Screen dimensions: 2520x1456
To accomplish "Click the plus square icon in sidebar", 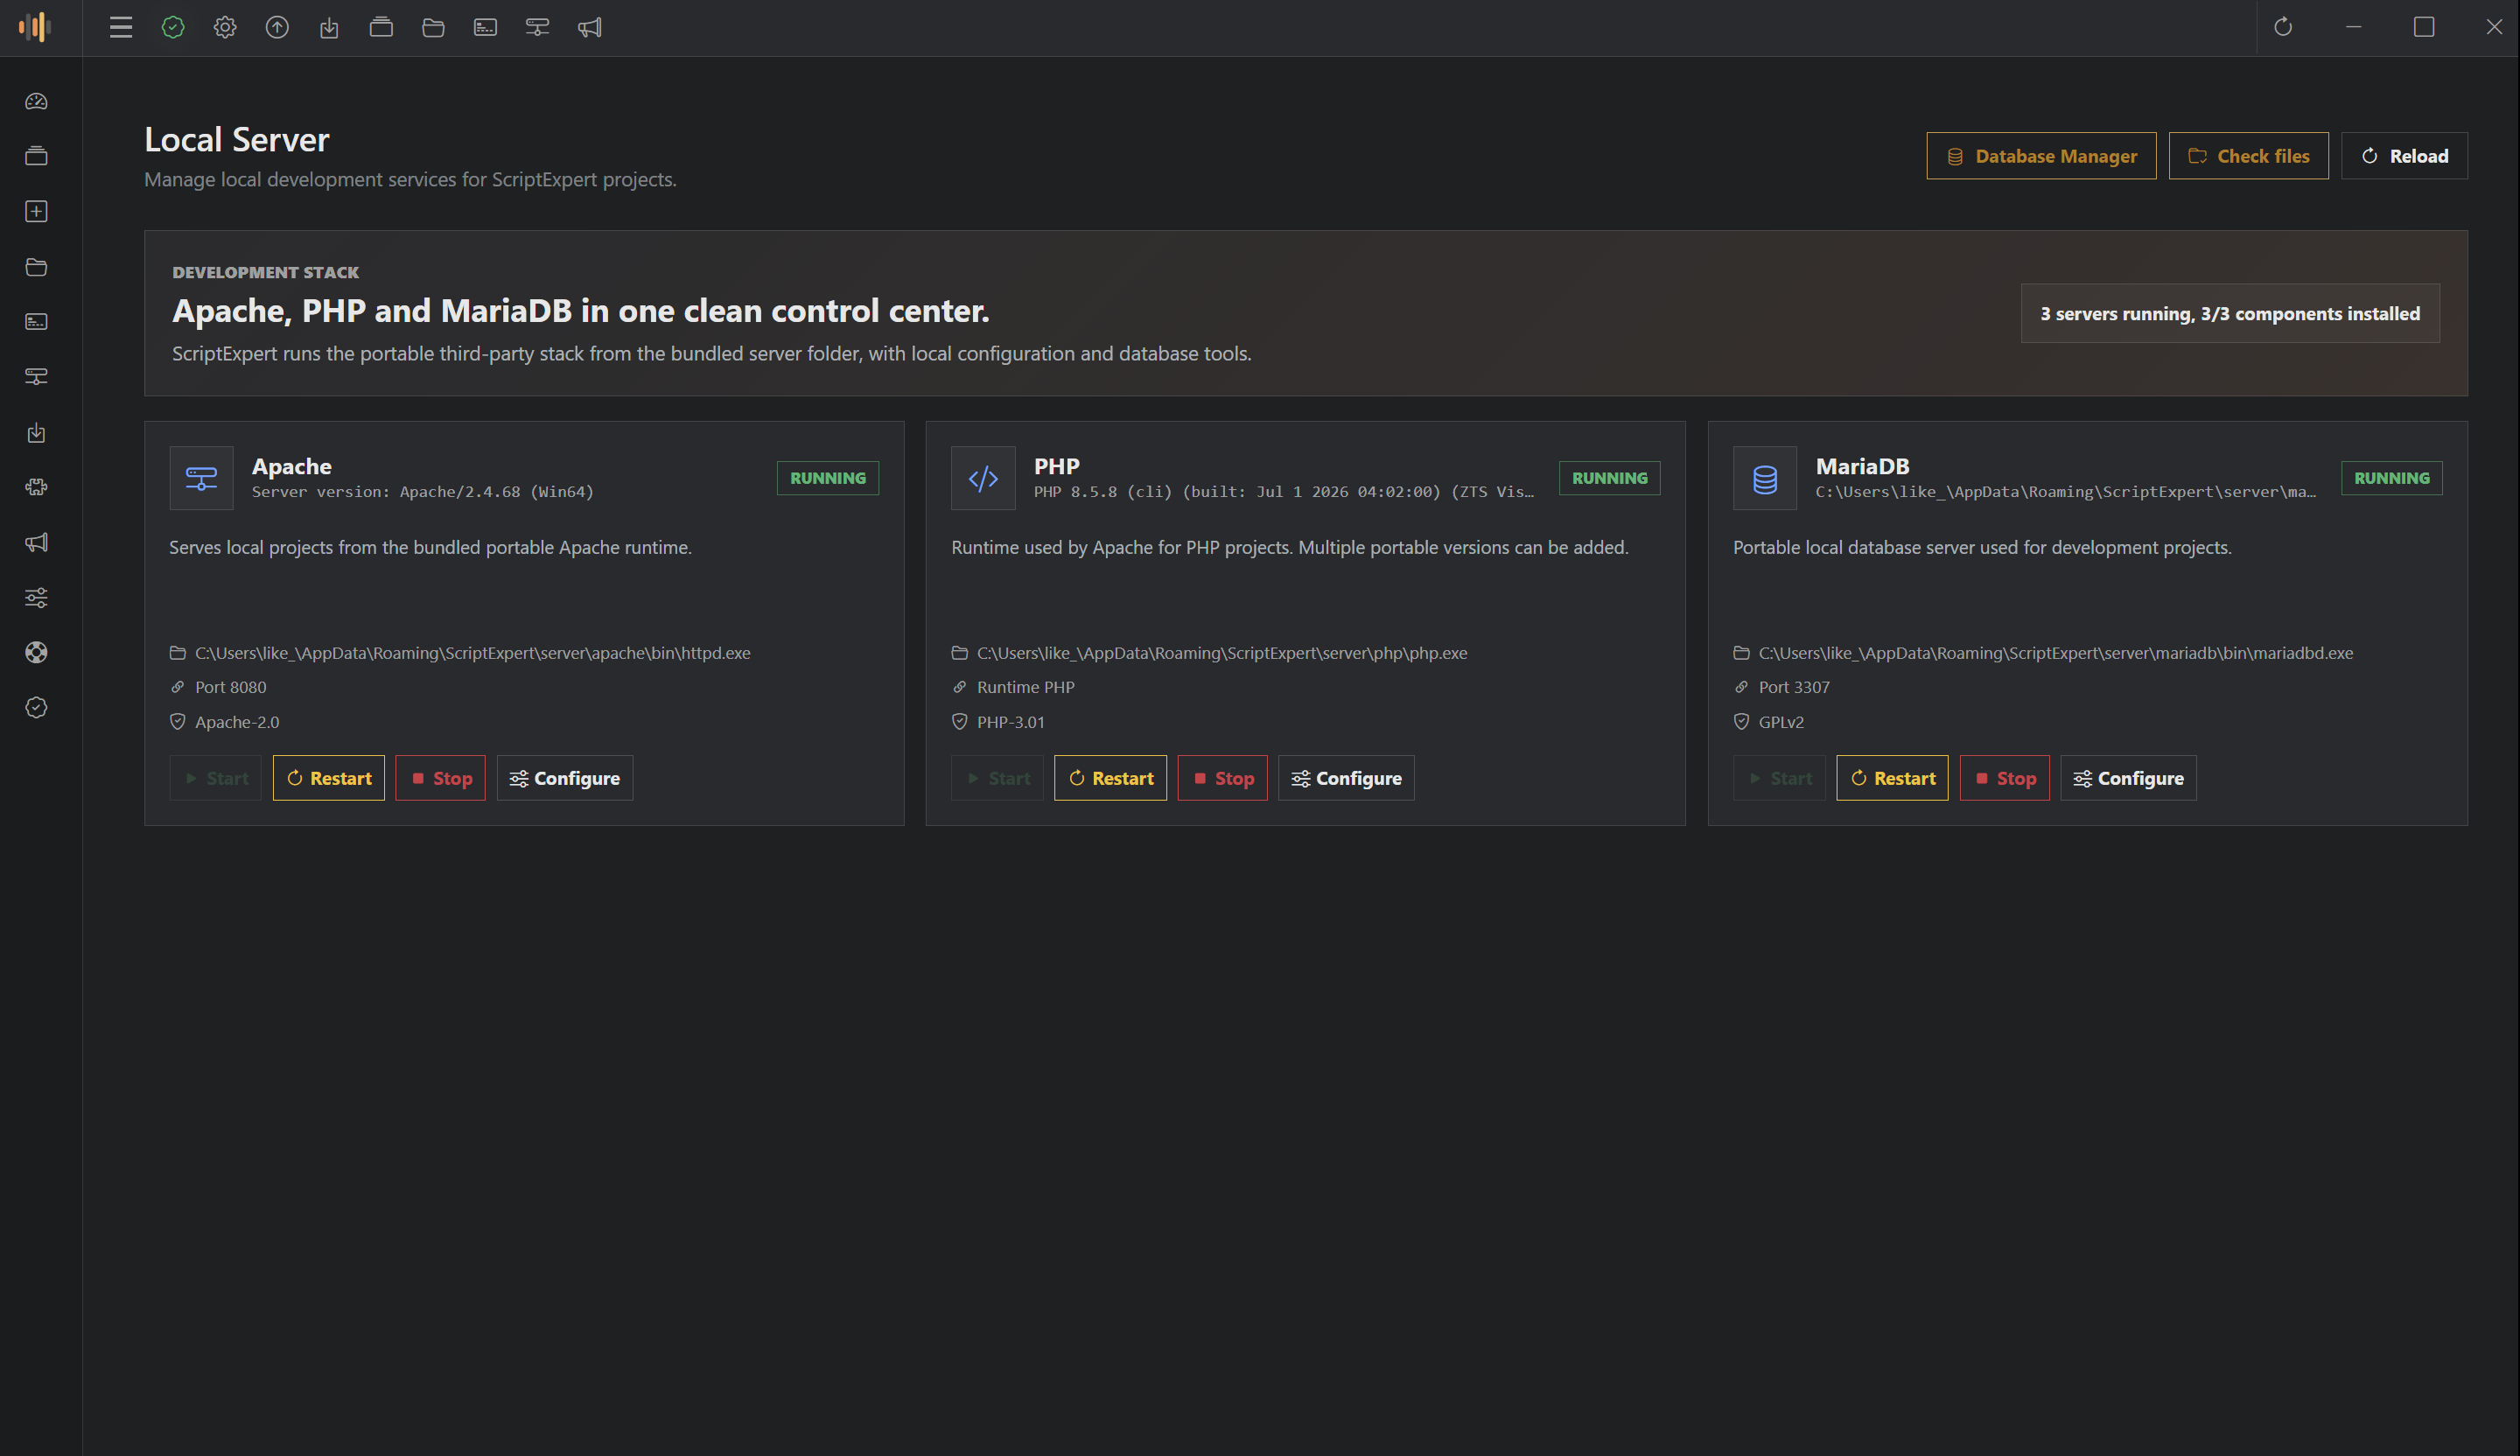I will [36, 211].
